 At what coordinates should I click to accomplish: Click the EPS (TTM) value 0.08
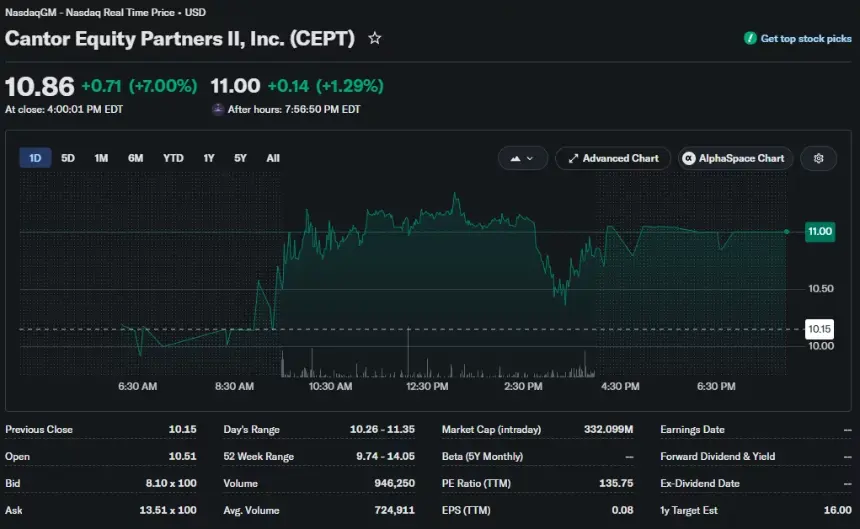point(623,510)
